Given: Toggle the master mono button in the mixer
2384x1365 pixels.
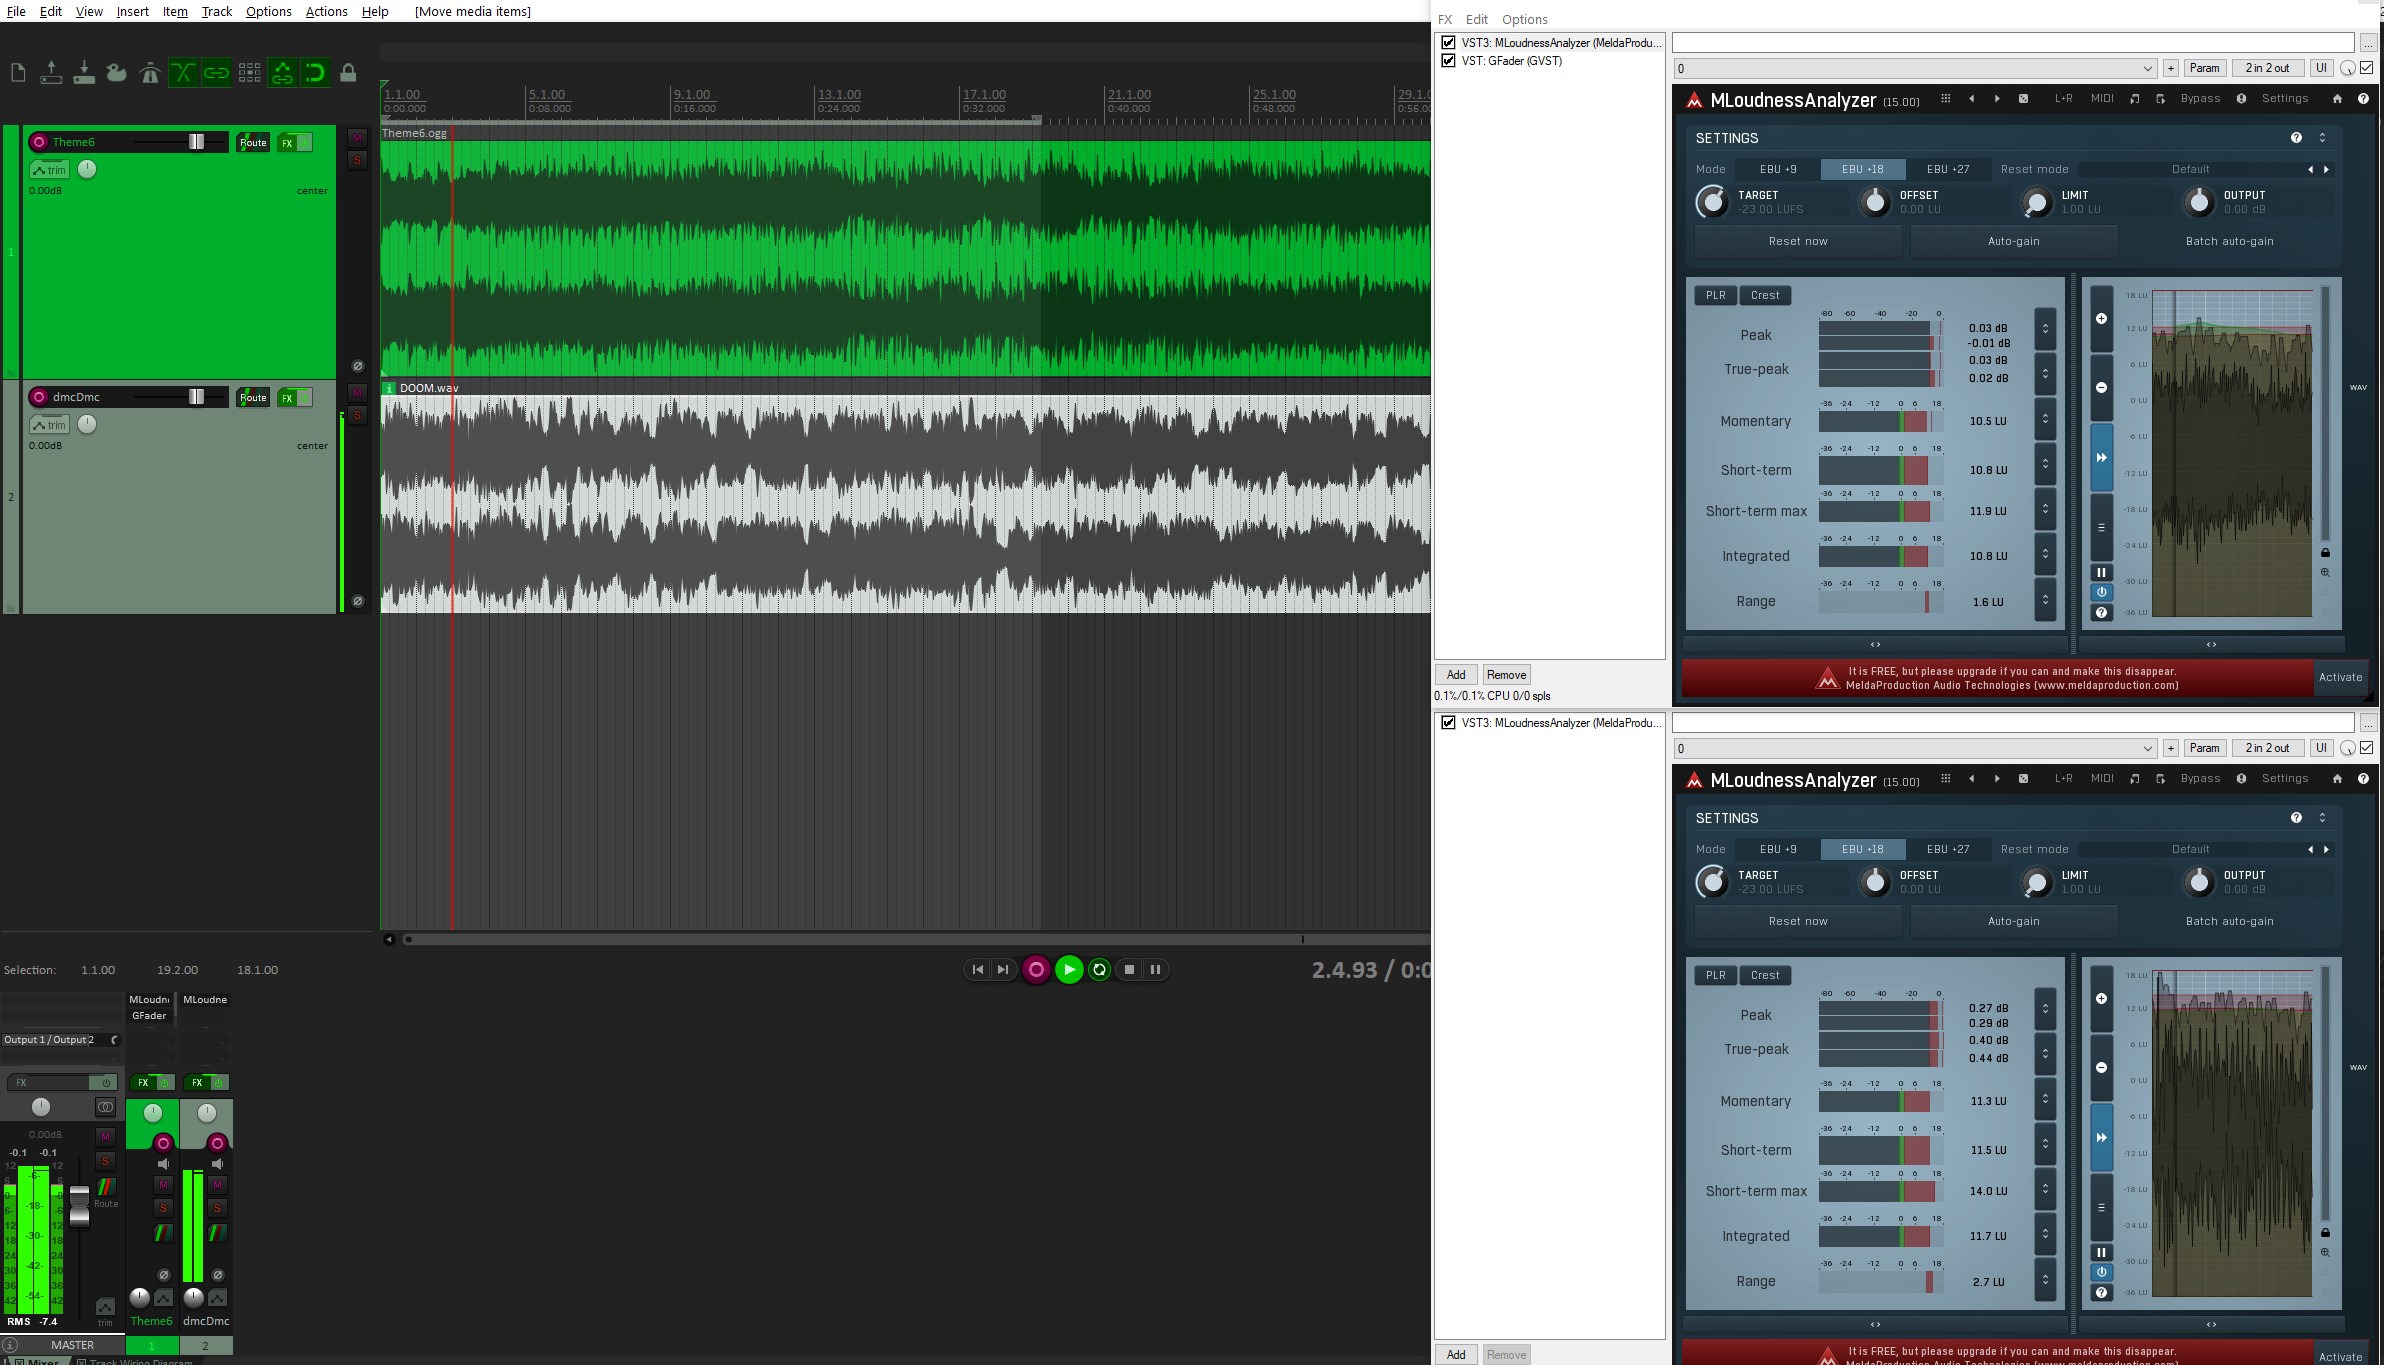Looking at the screenshot, I should (x=105, y=1107).
